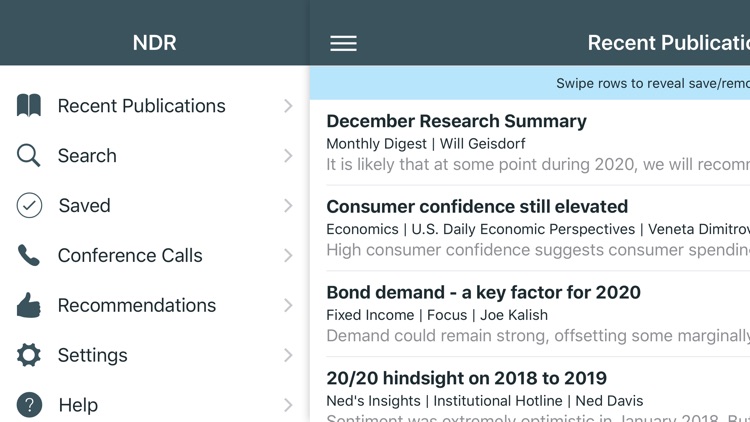Click the Recommendations thumbs-up icon
Screen dimensions: 750x422
(29, 305)
